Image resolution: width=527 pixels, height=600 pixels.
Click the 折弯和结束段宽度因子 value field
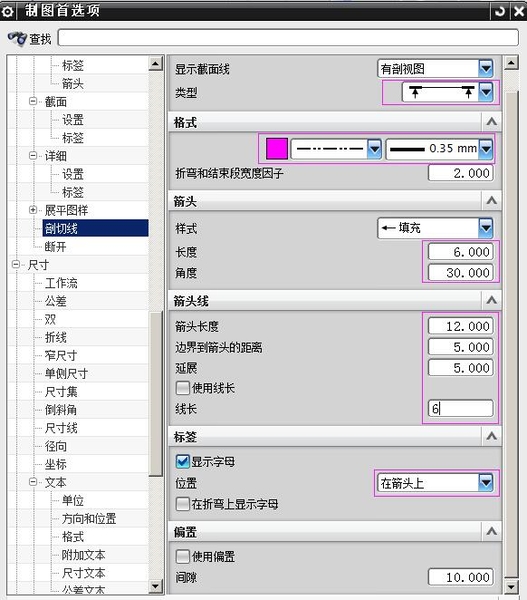pyautogui.click(x=460, y=173)
